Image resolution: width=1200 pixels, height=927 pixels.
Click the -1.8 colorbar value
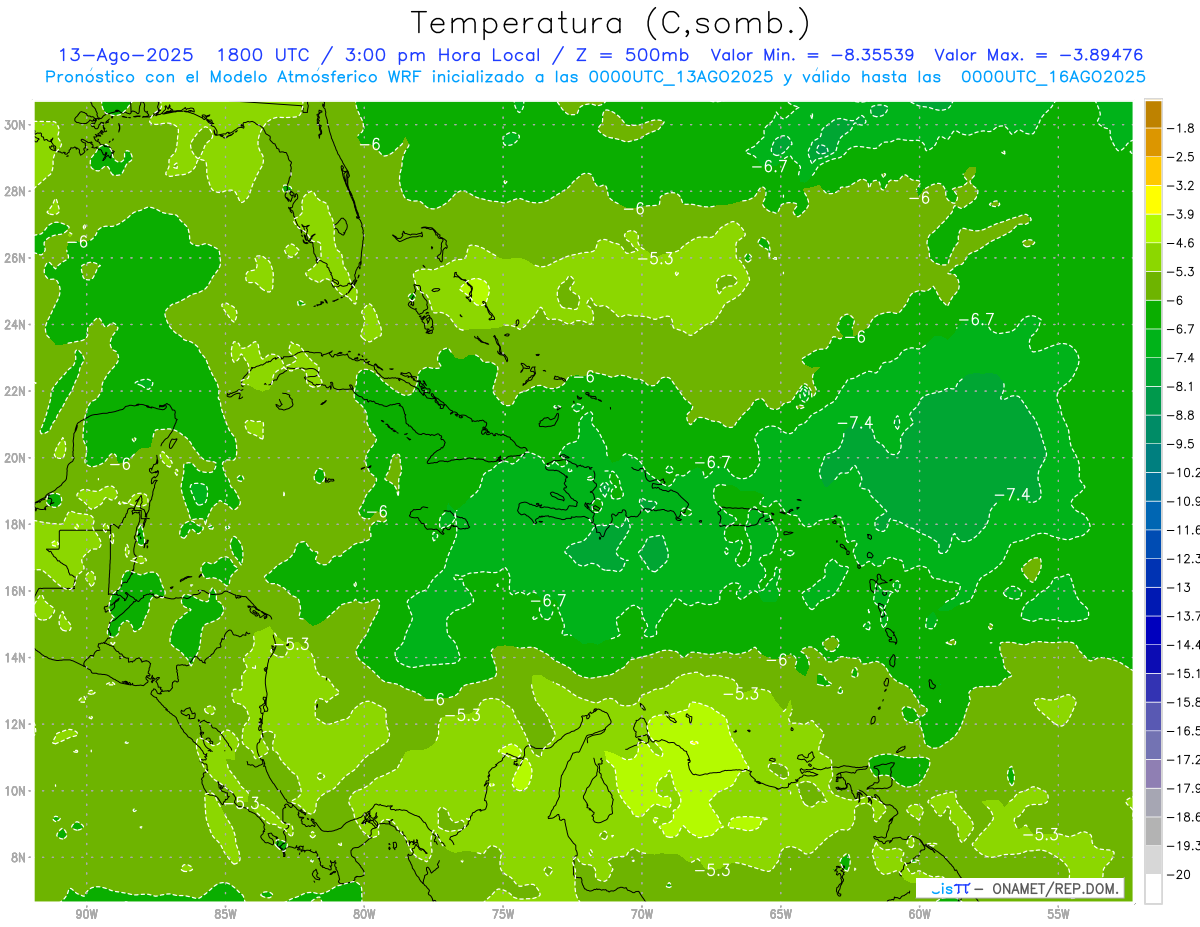coord(1181,128)
